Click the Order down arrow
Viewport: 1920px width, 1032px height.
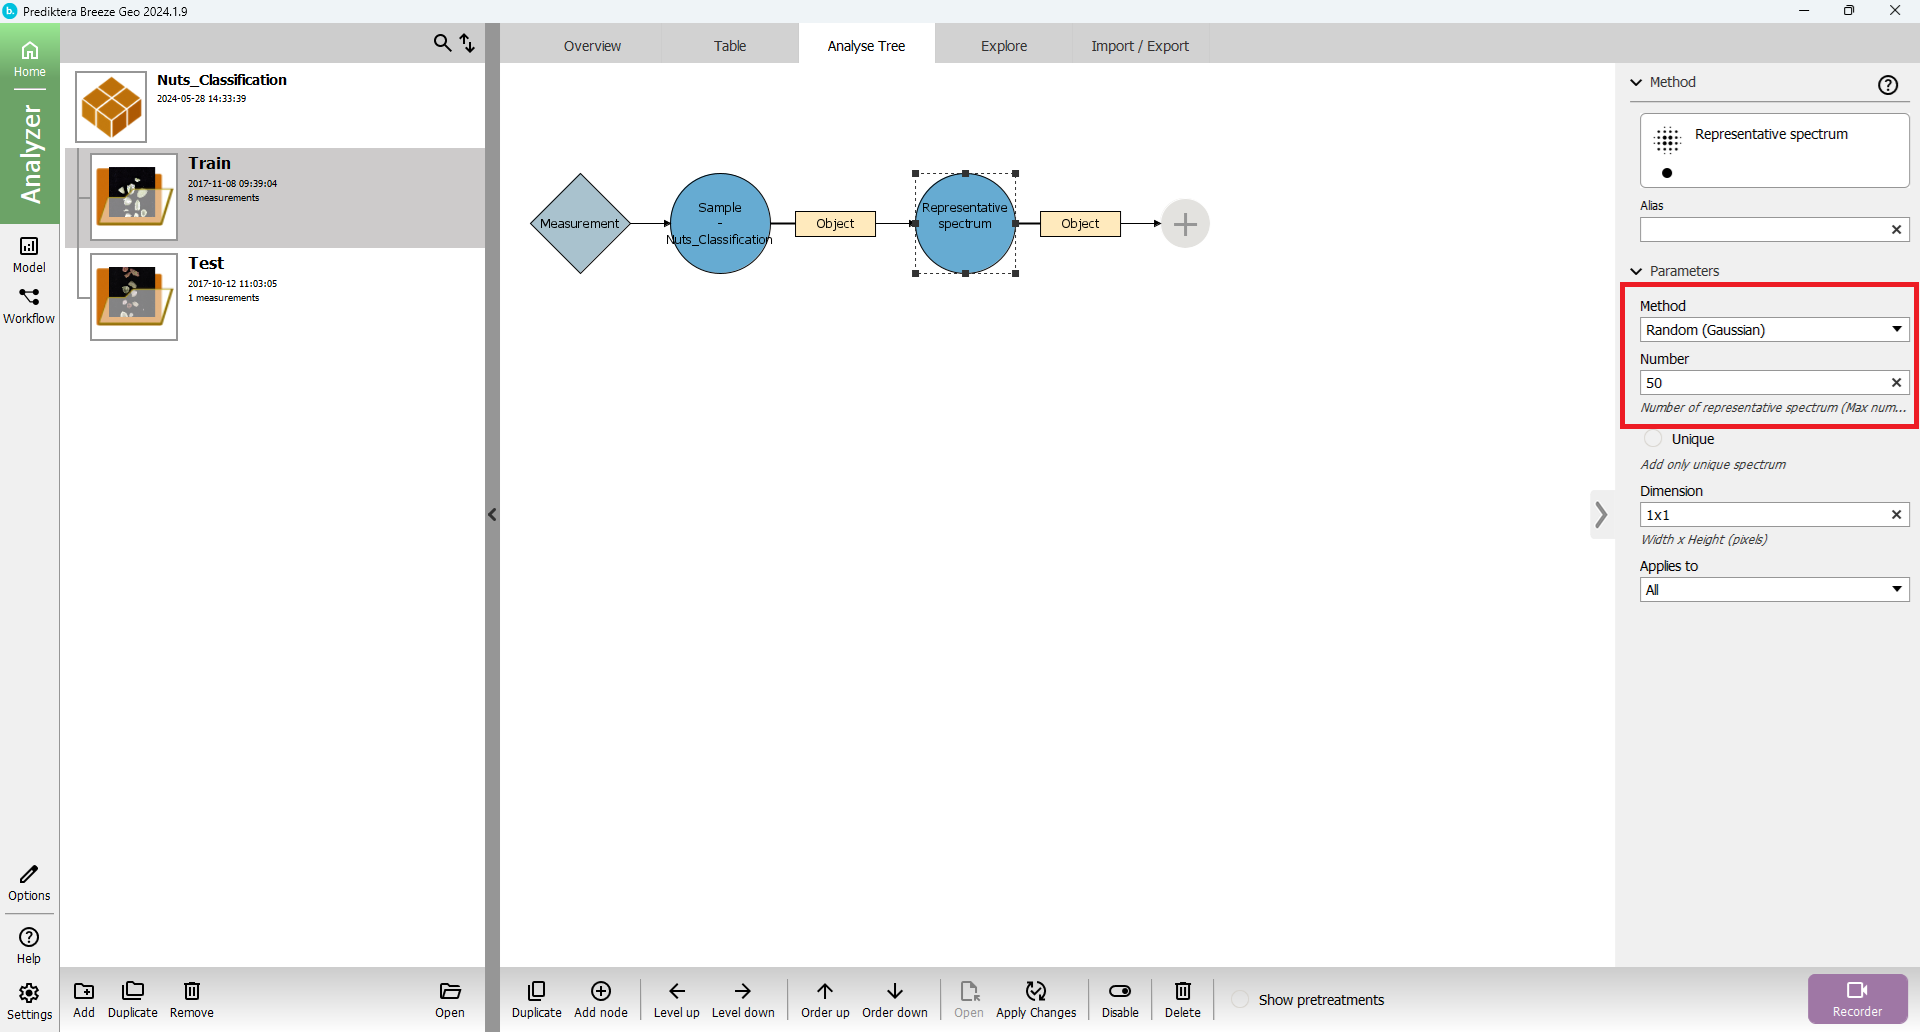point(894,992)
